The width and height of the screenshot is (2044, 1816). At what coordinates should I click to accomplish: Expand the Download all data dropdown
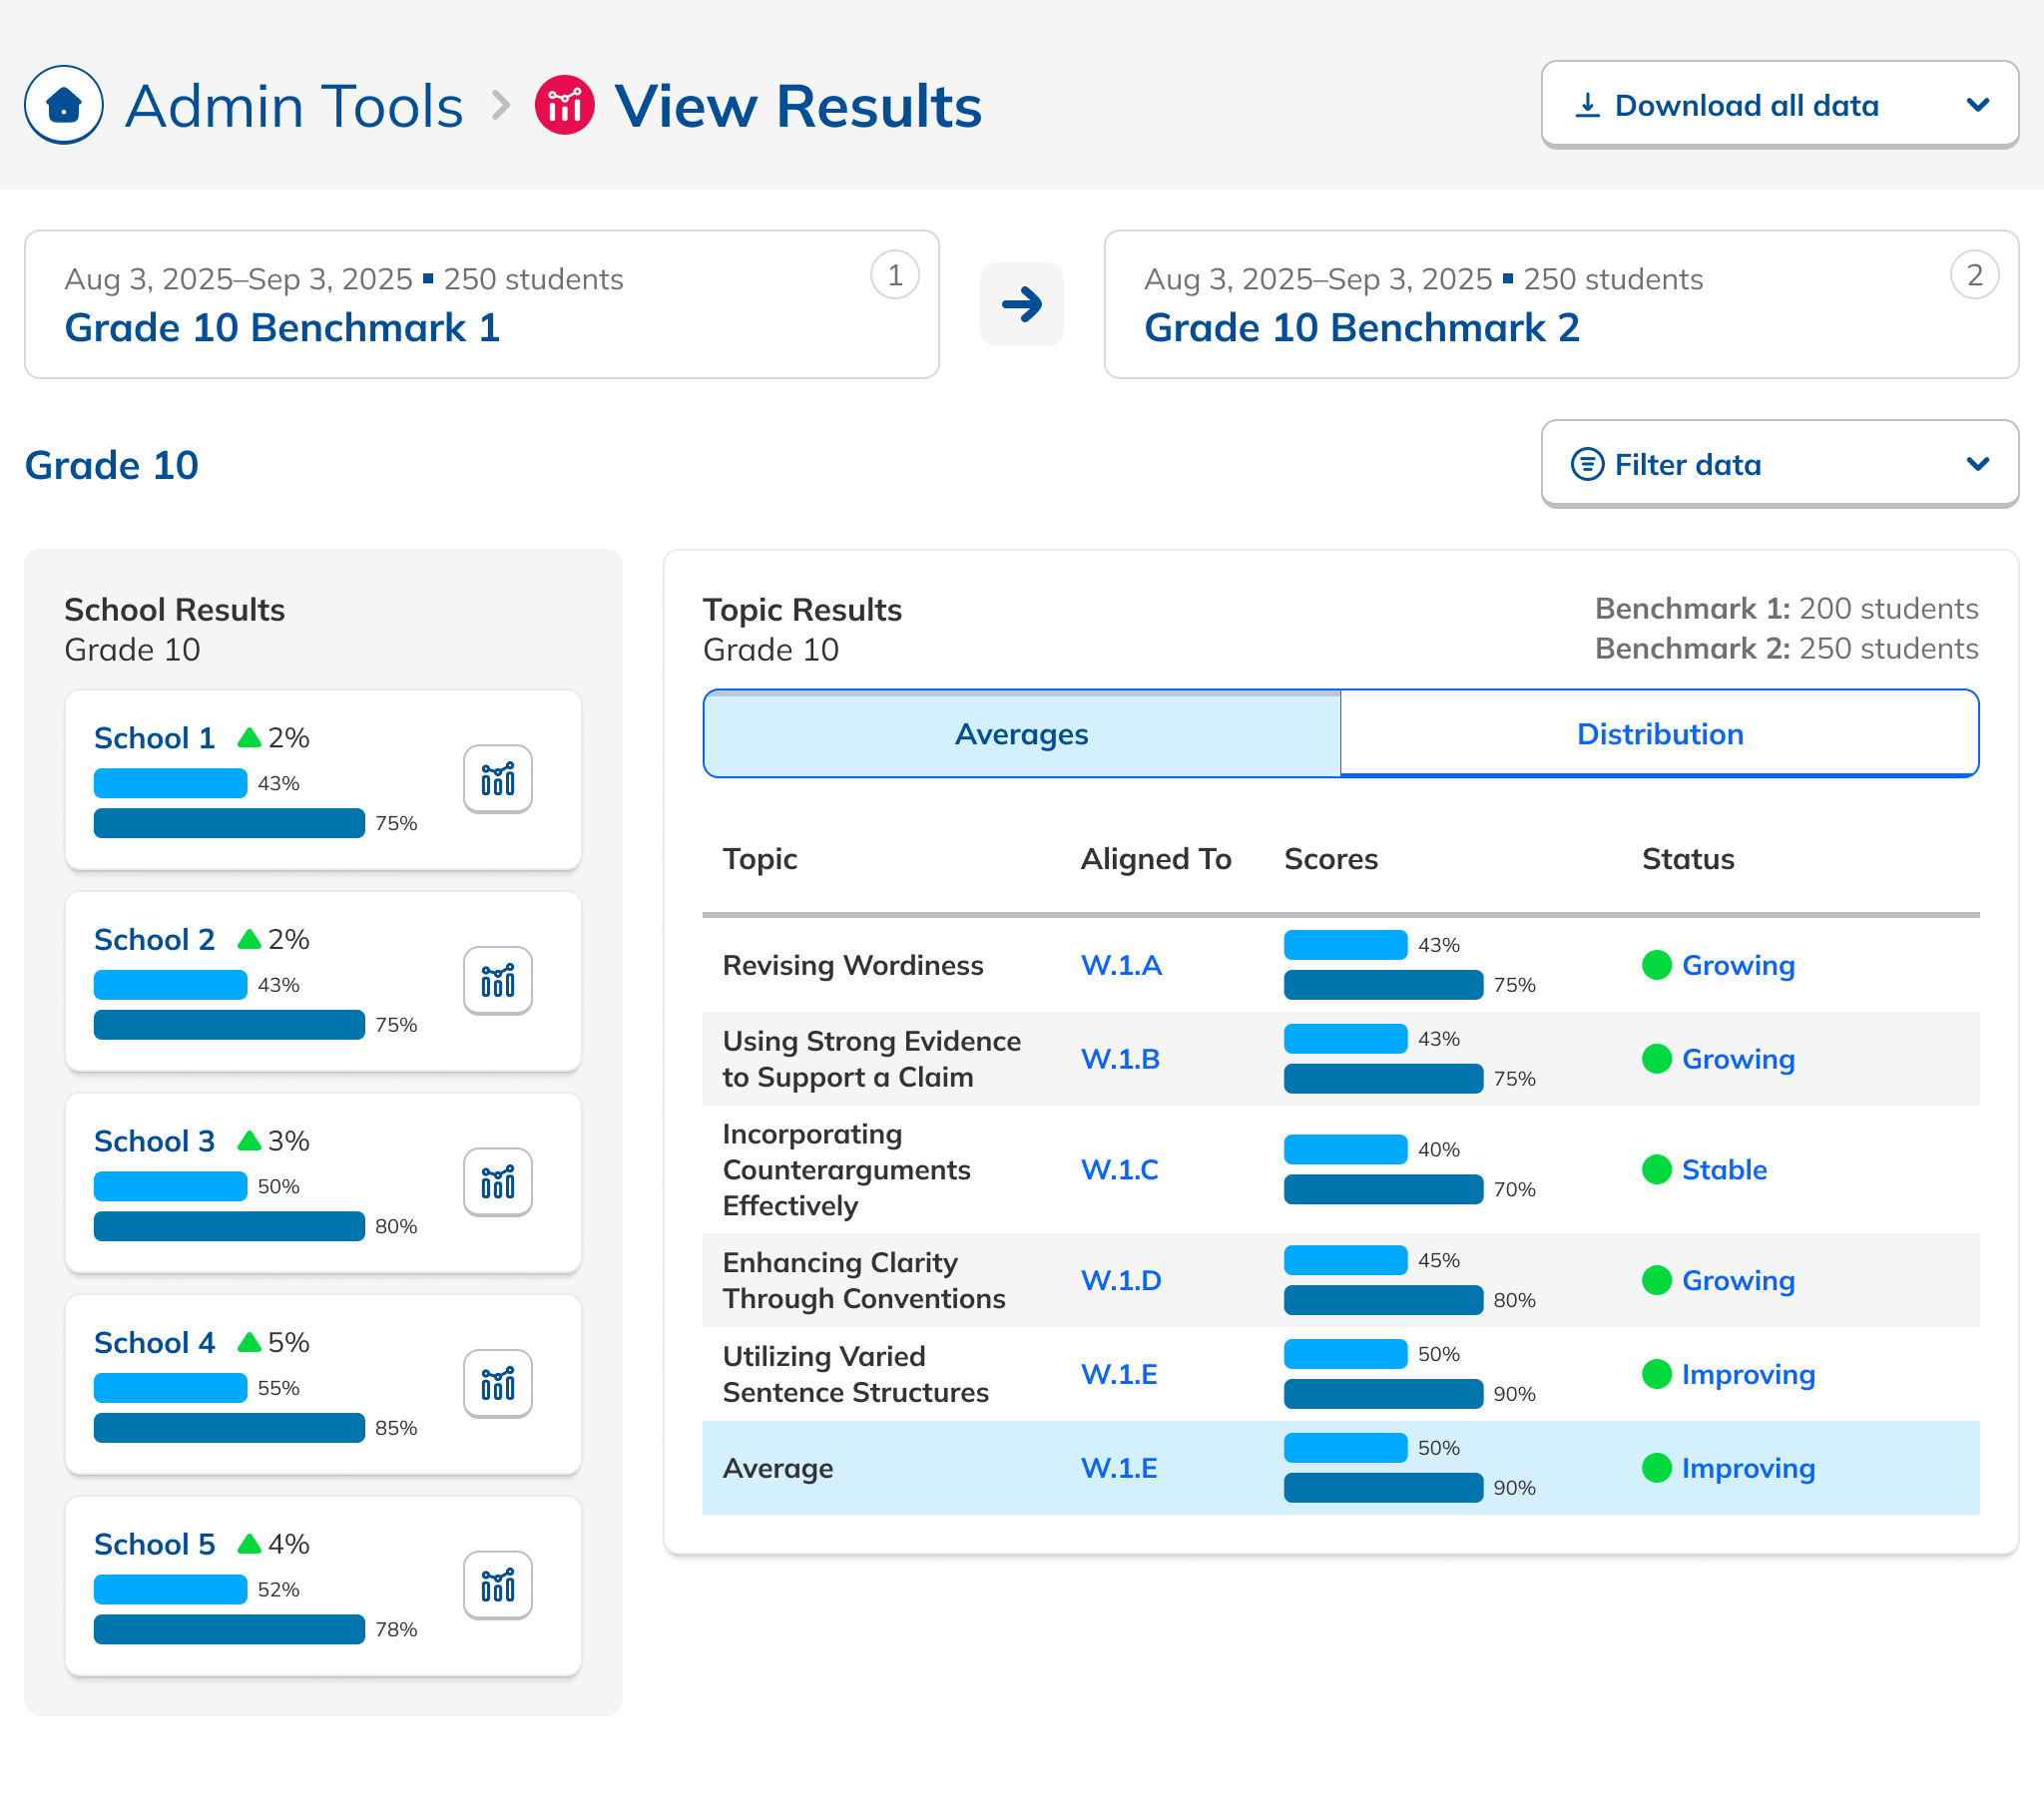tap(1779, 105)
